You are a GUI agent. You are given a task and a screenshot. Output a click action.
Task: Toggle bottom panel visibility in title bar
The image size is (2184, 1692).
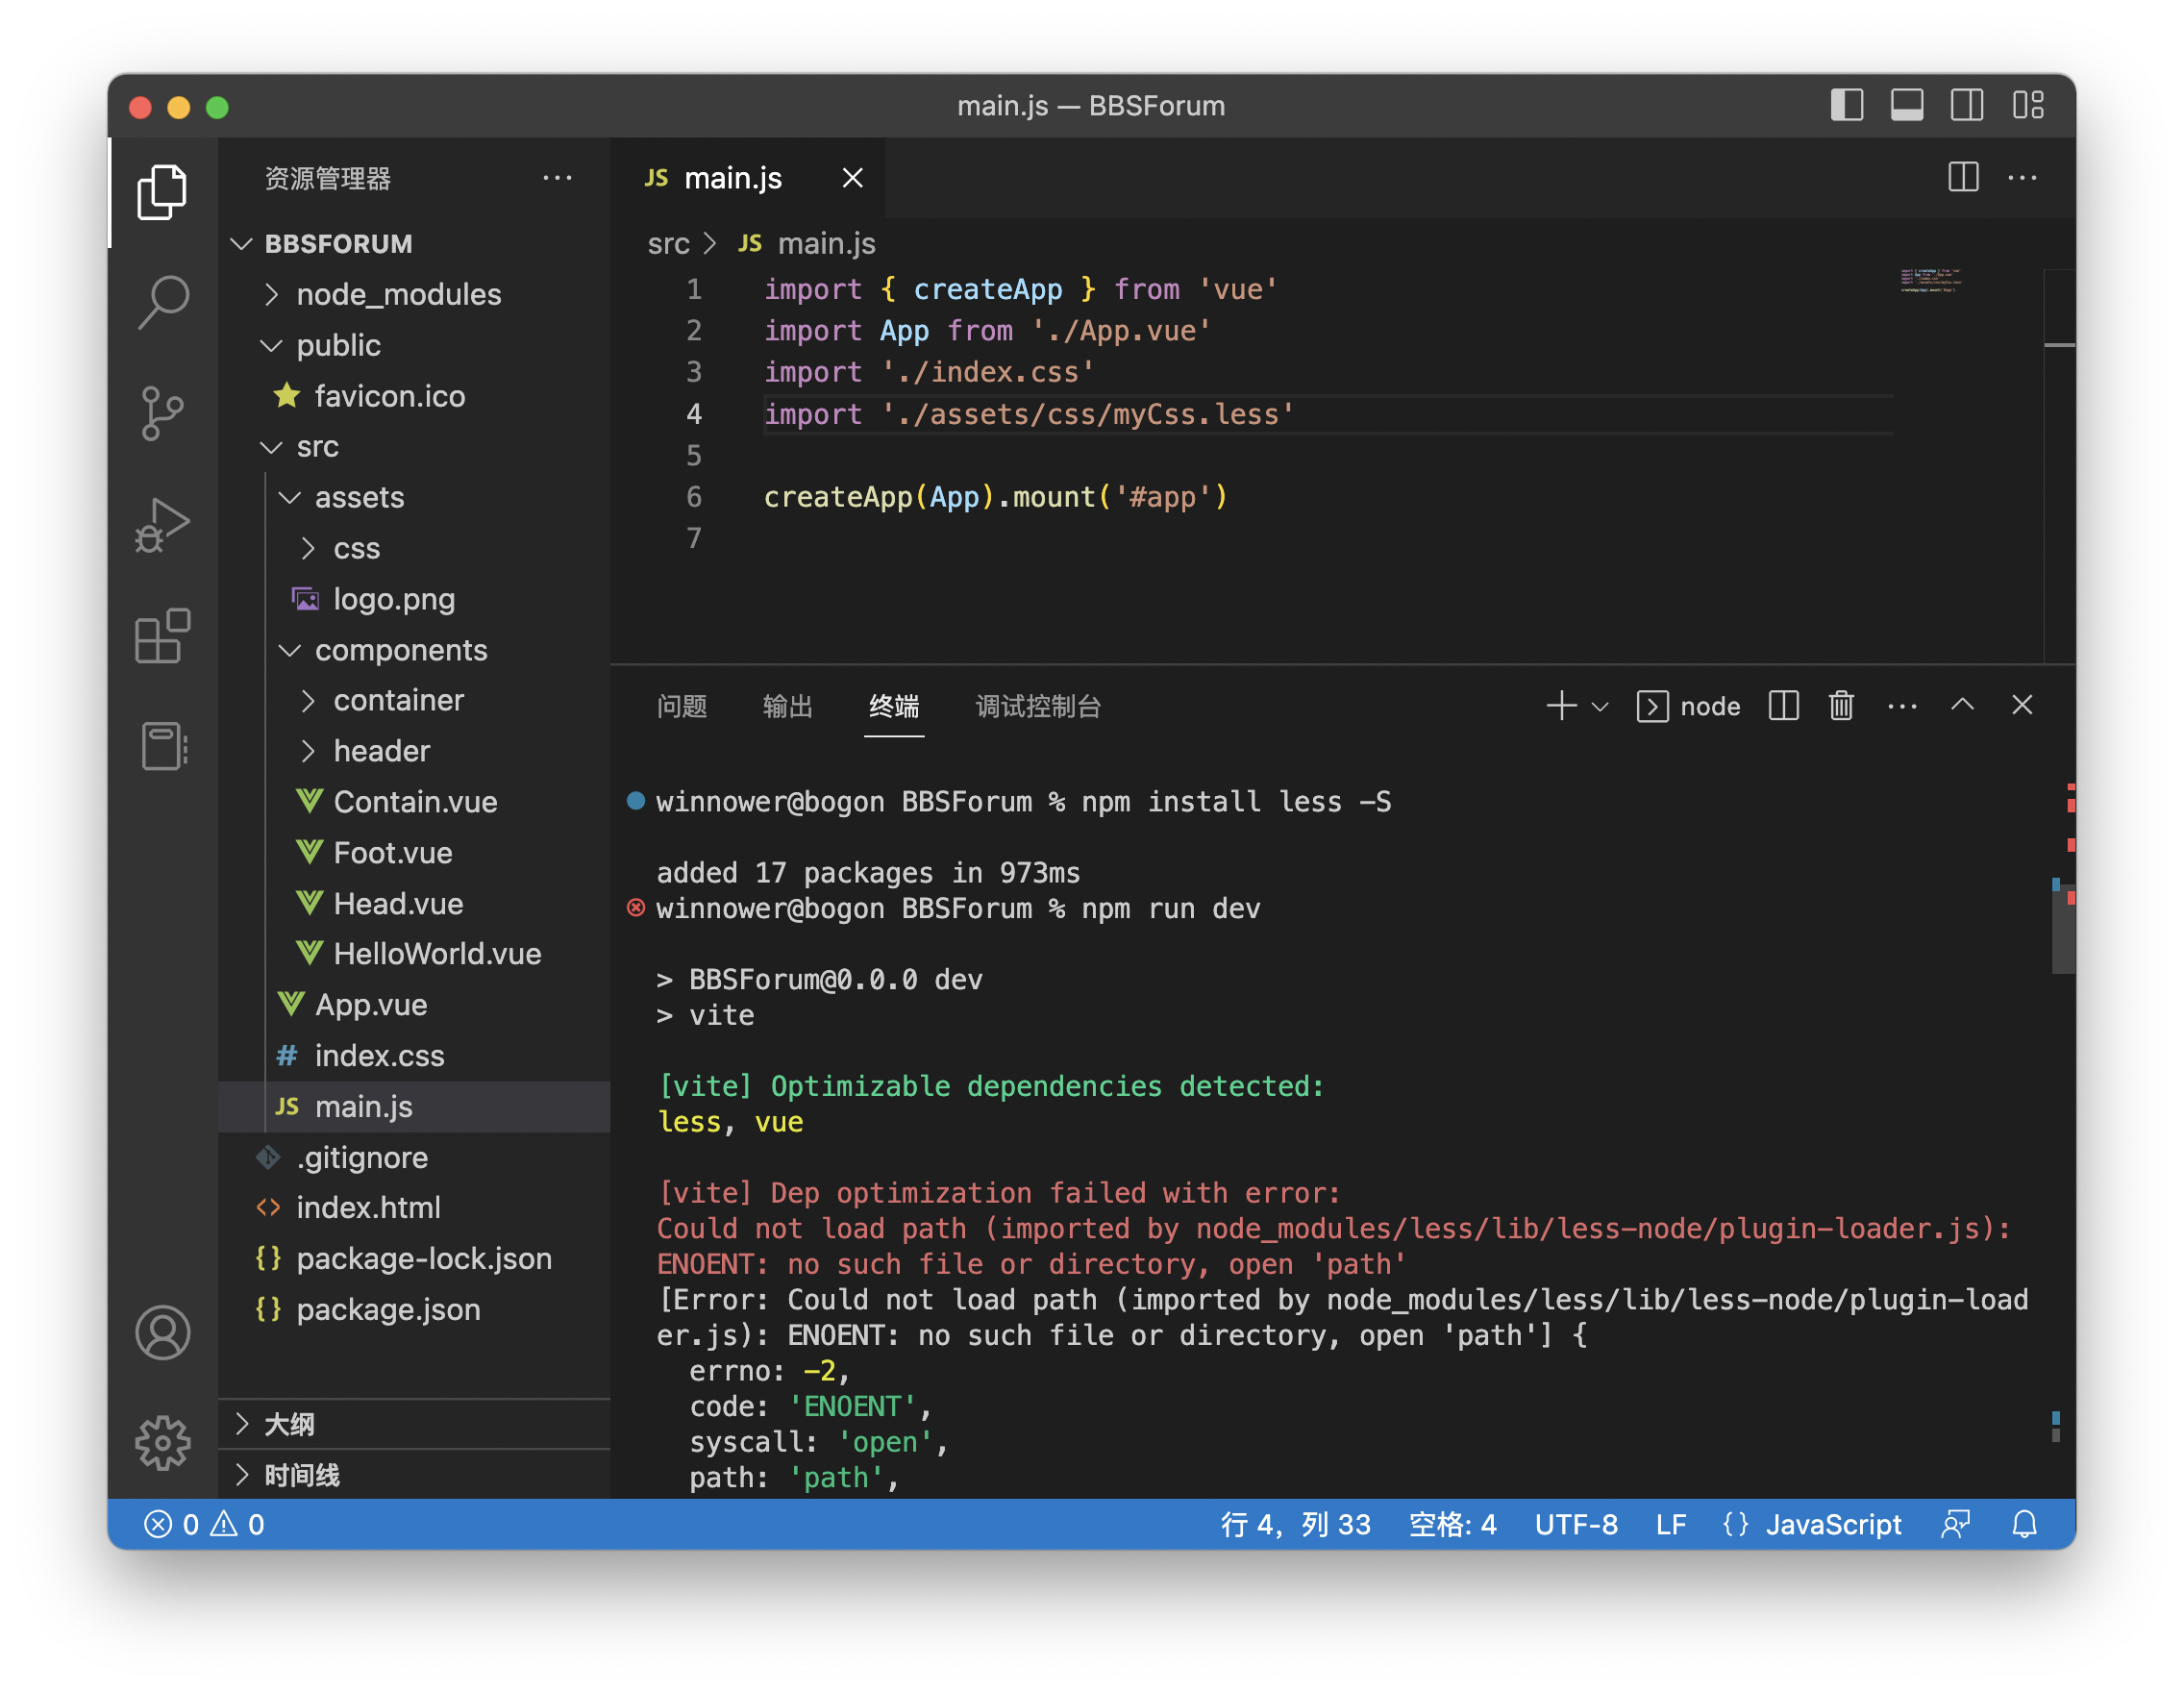[x=1906, y=105]
